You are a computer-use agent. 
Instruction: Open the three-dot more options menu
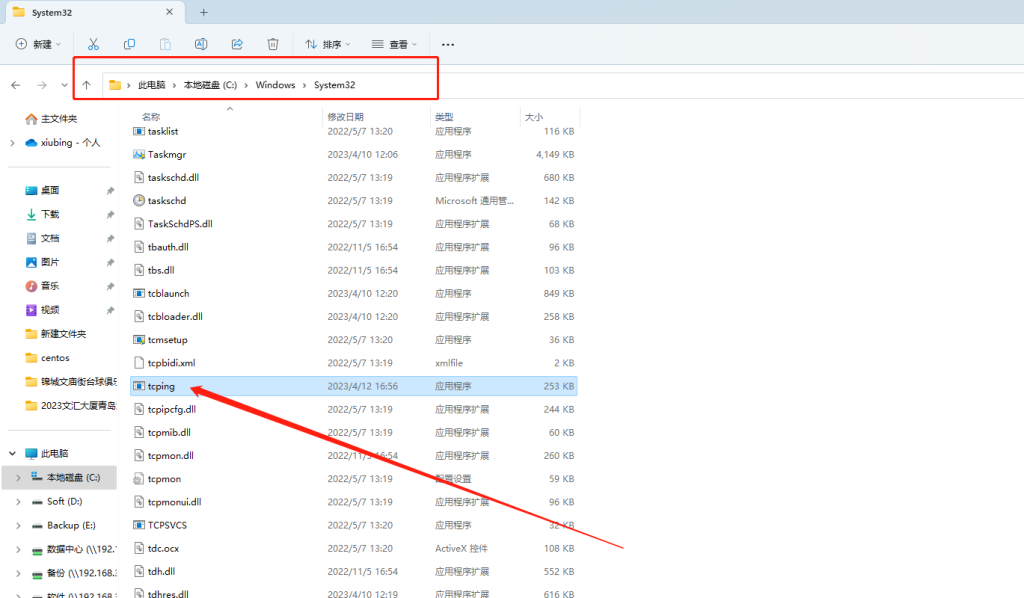tap(447, 44)
